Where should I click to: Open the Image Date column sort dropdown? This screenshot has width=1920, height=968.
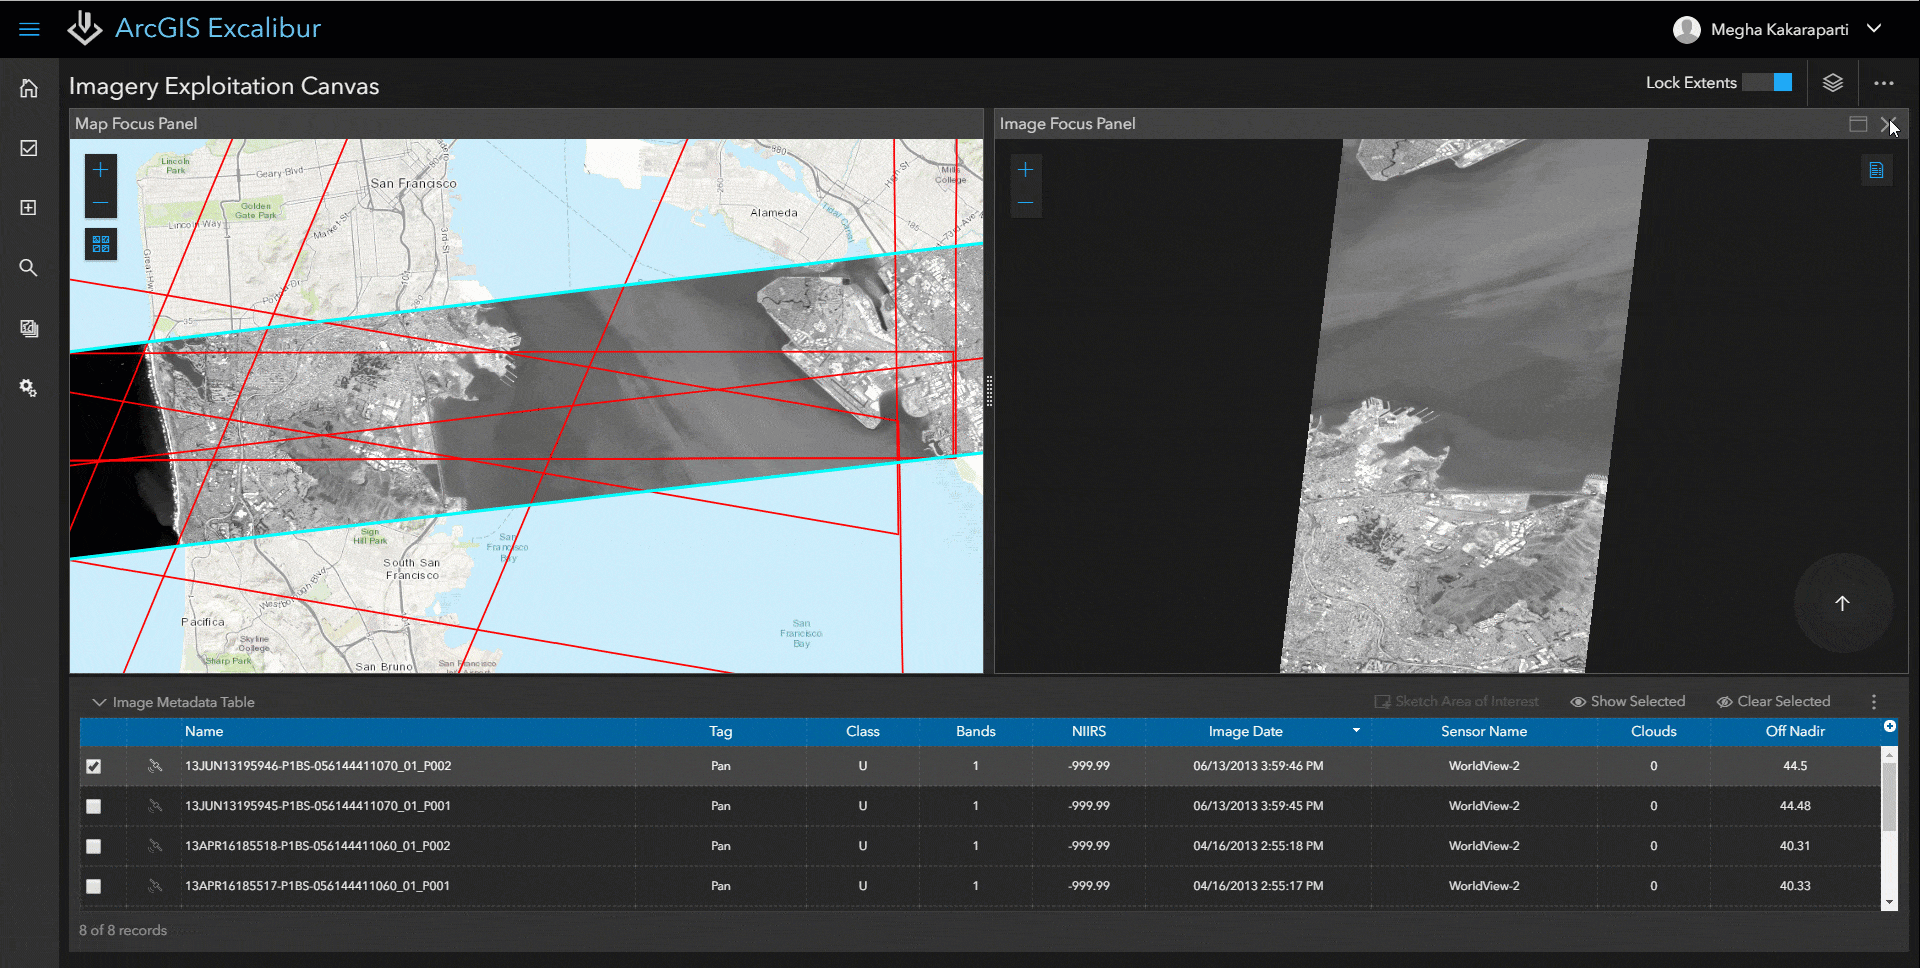1356,731
